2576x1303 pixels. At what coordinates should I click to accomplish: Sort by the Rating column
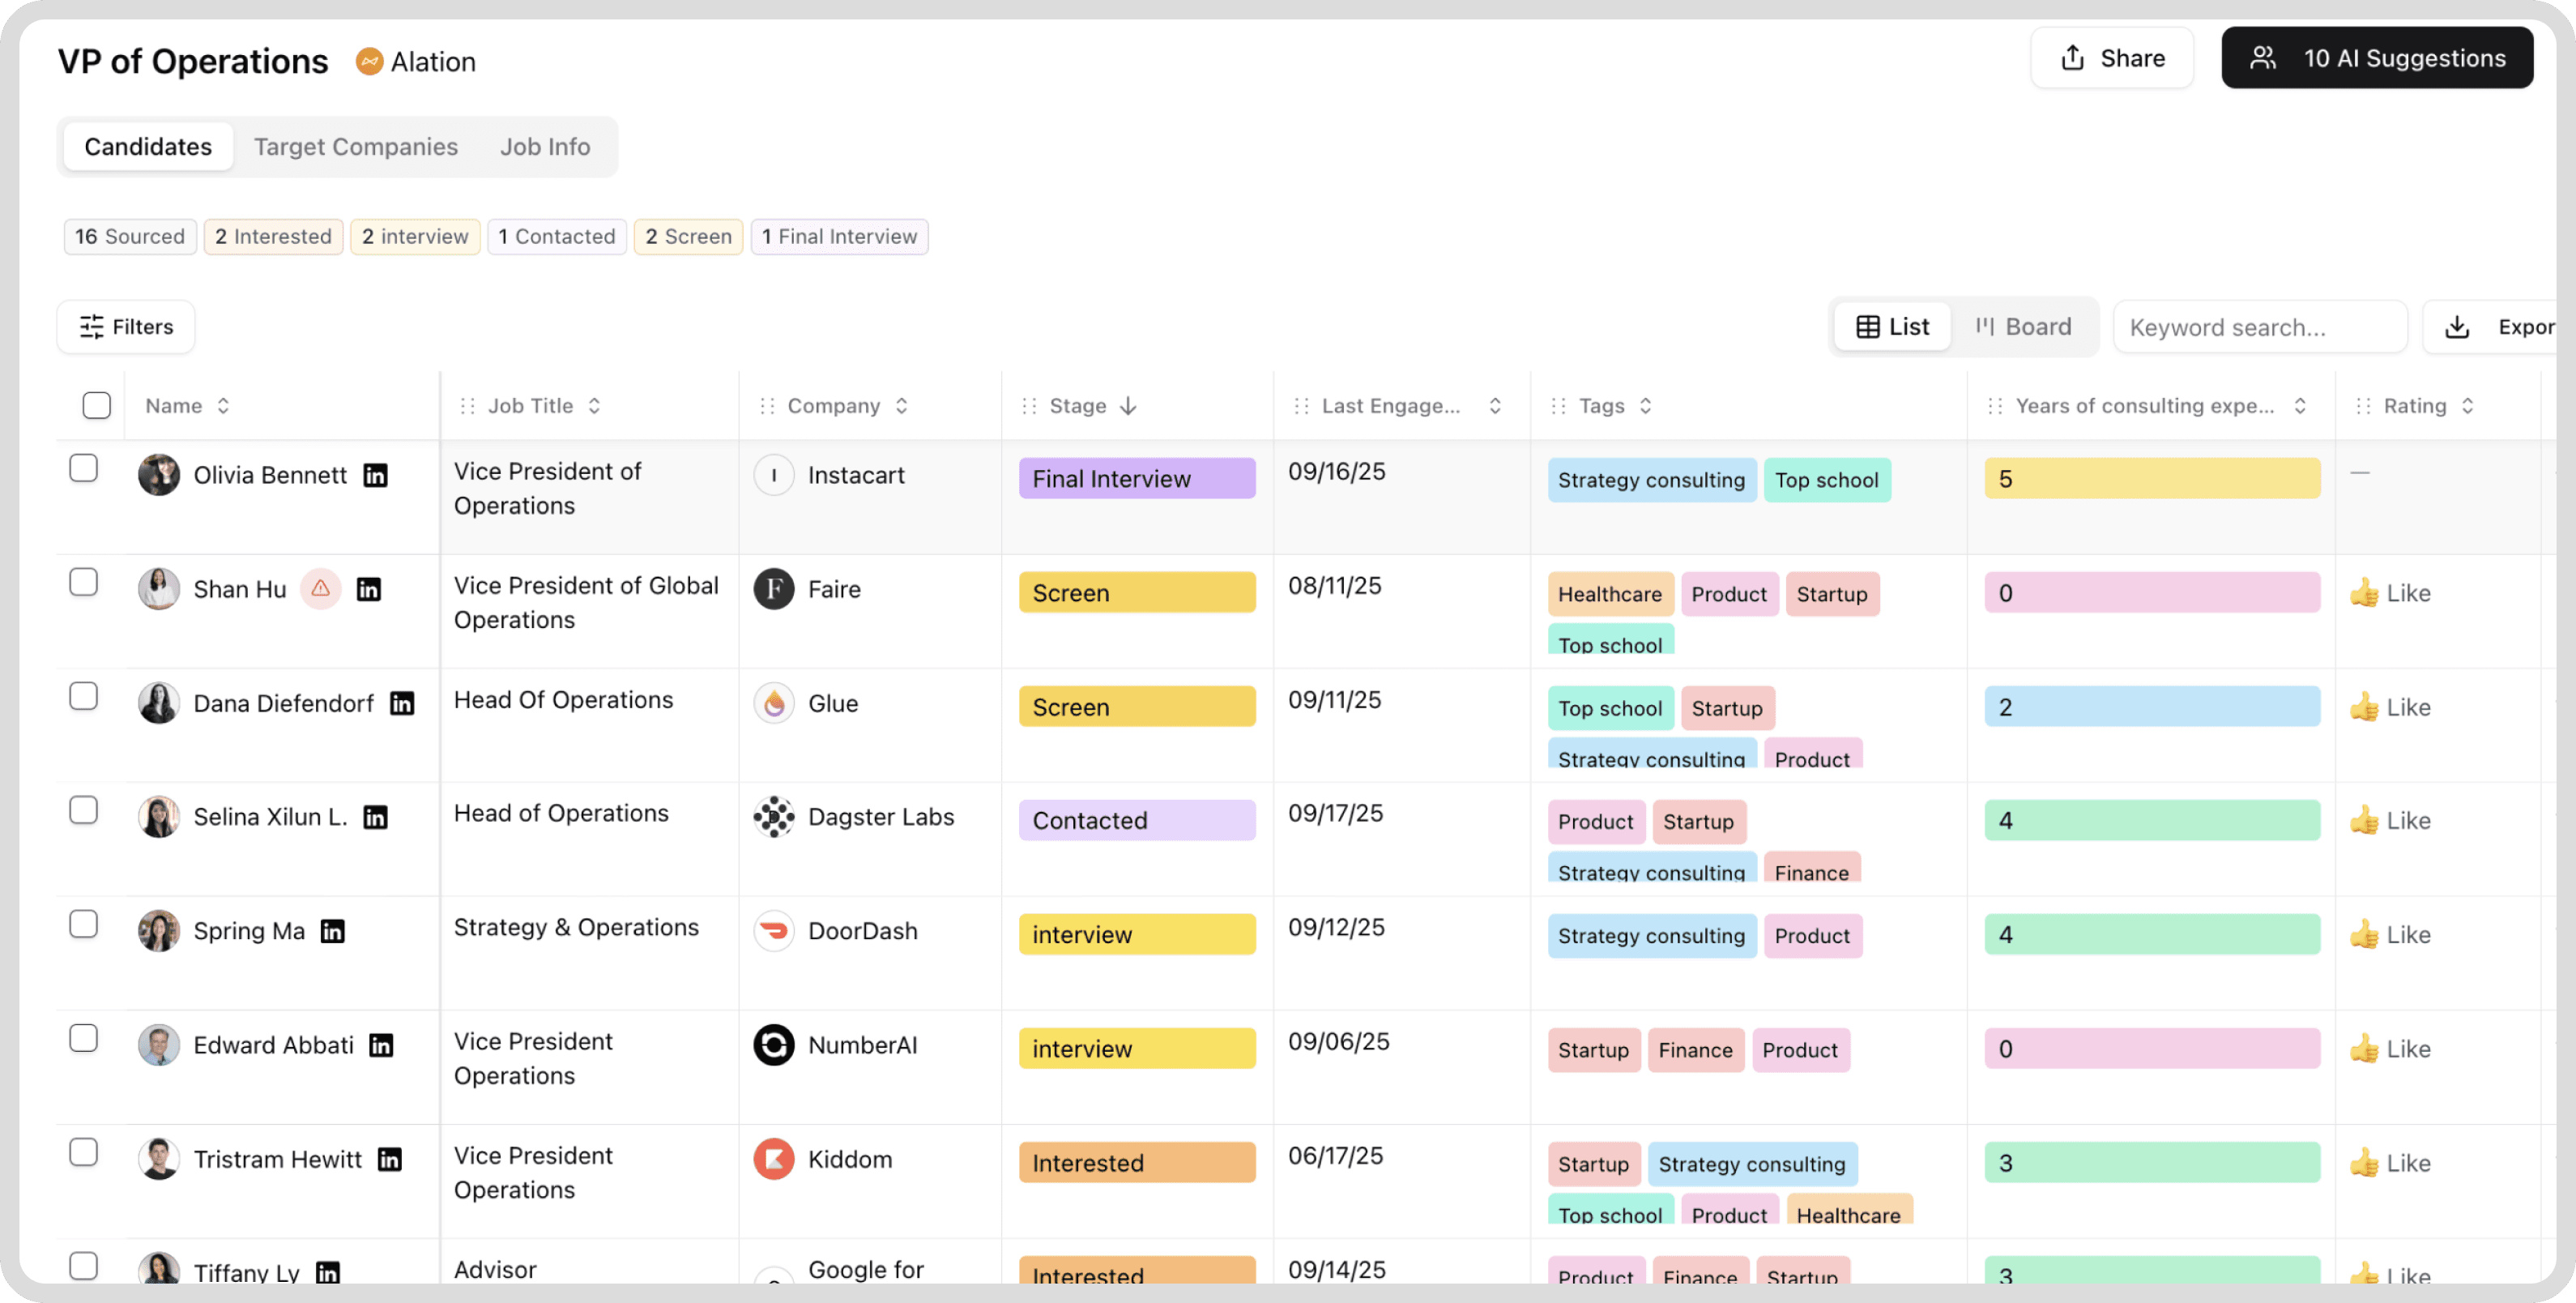2467,406
